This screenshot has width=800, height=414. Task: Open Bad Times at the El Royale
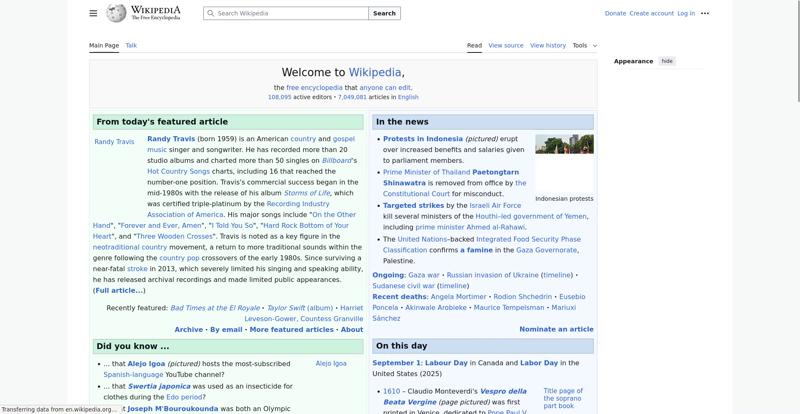[x=215, y=308]
